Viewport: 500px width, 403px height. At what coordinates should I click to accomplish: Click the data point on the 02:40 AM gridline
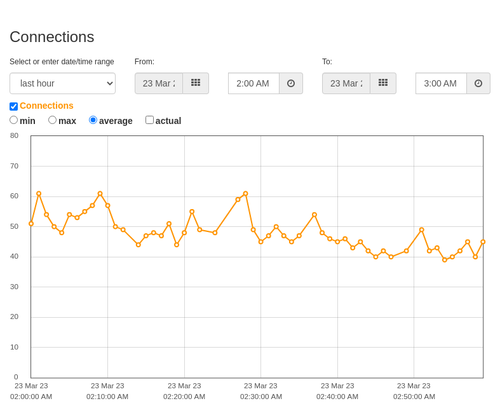[x=337, y=242]
